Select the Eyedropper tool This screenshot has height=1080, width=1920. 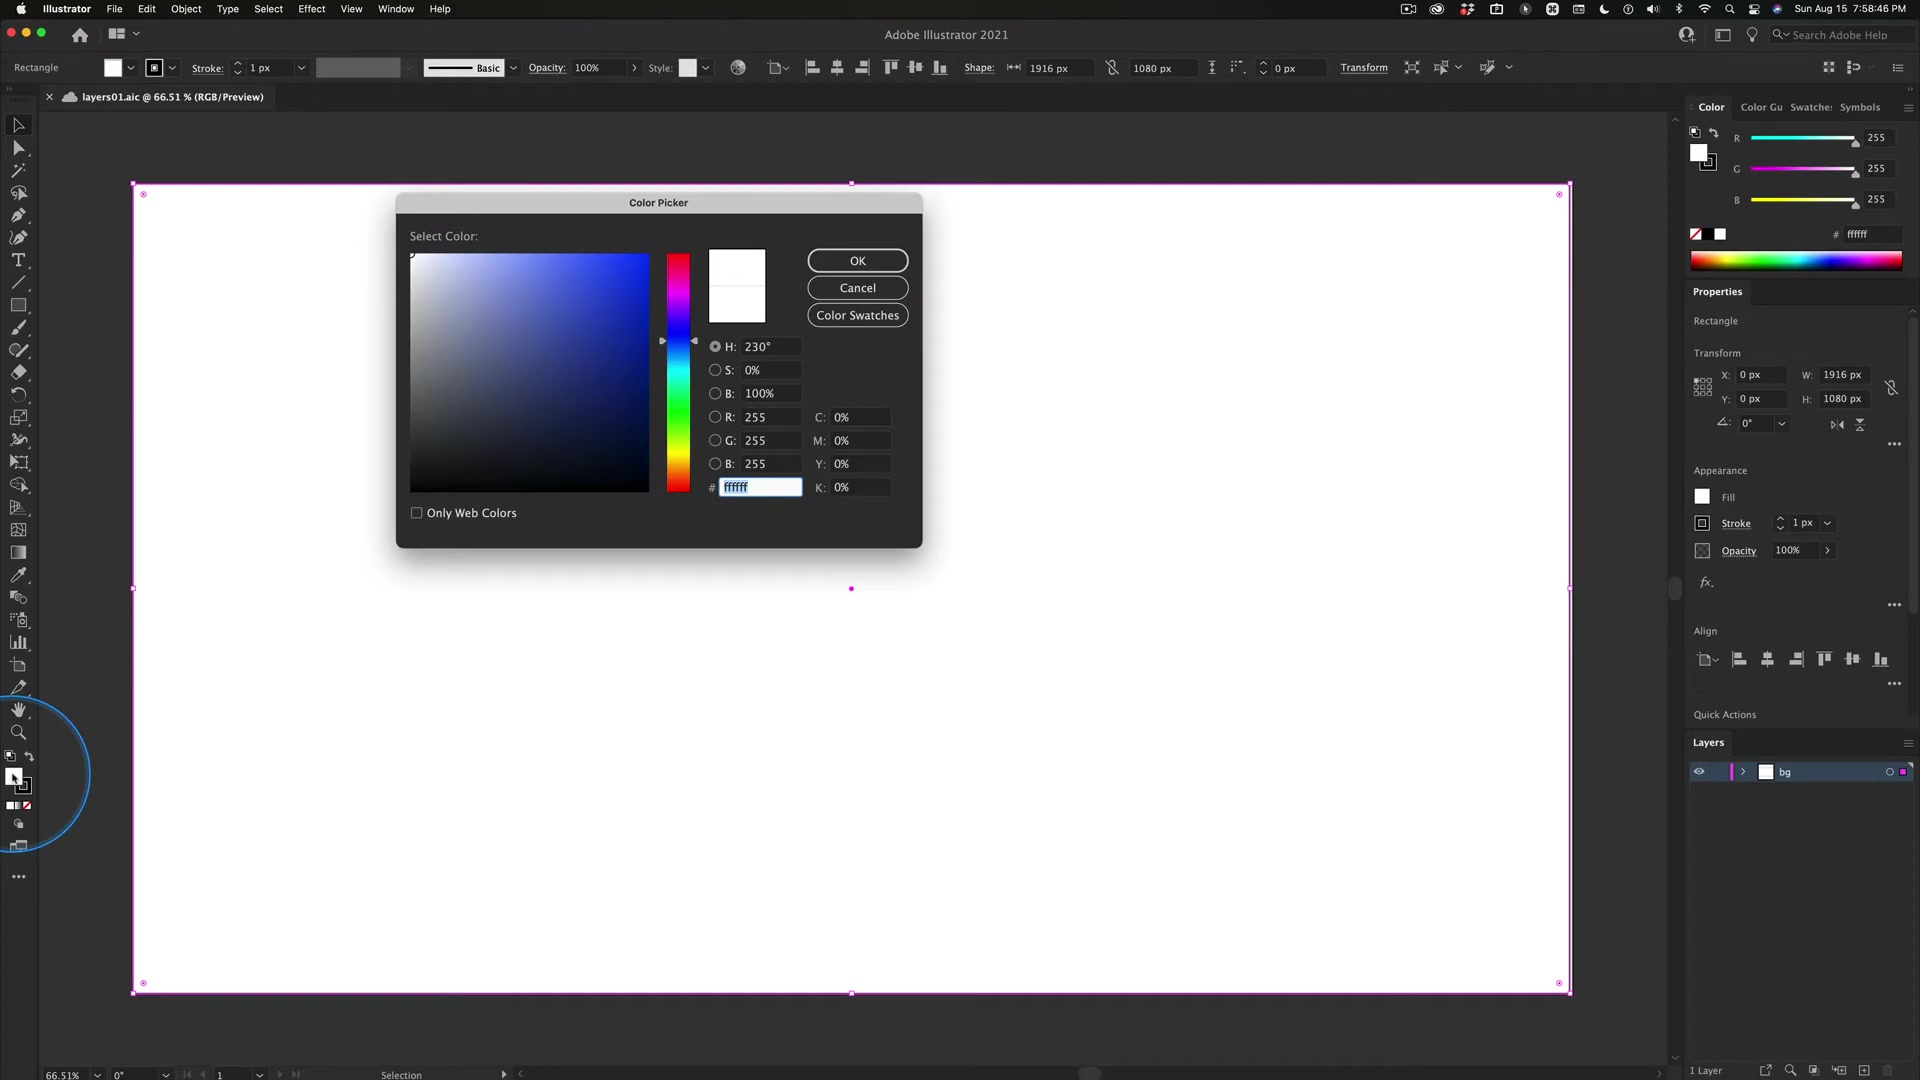point(19,575)
